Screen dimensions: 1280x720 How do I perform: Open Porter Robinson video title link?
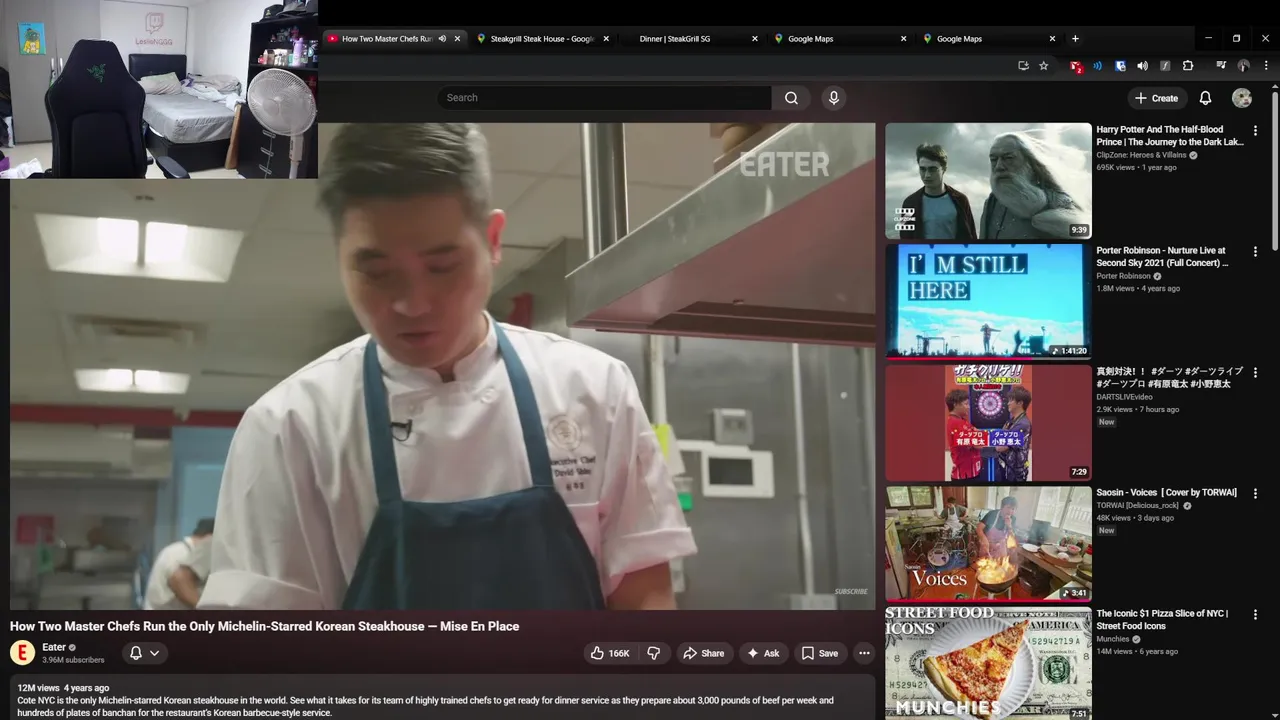click(x=1162, y=257)
